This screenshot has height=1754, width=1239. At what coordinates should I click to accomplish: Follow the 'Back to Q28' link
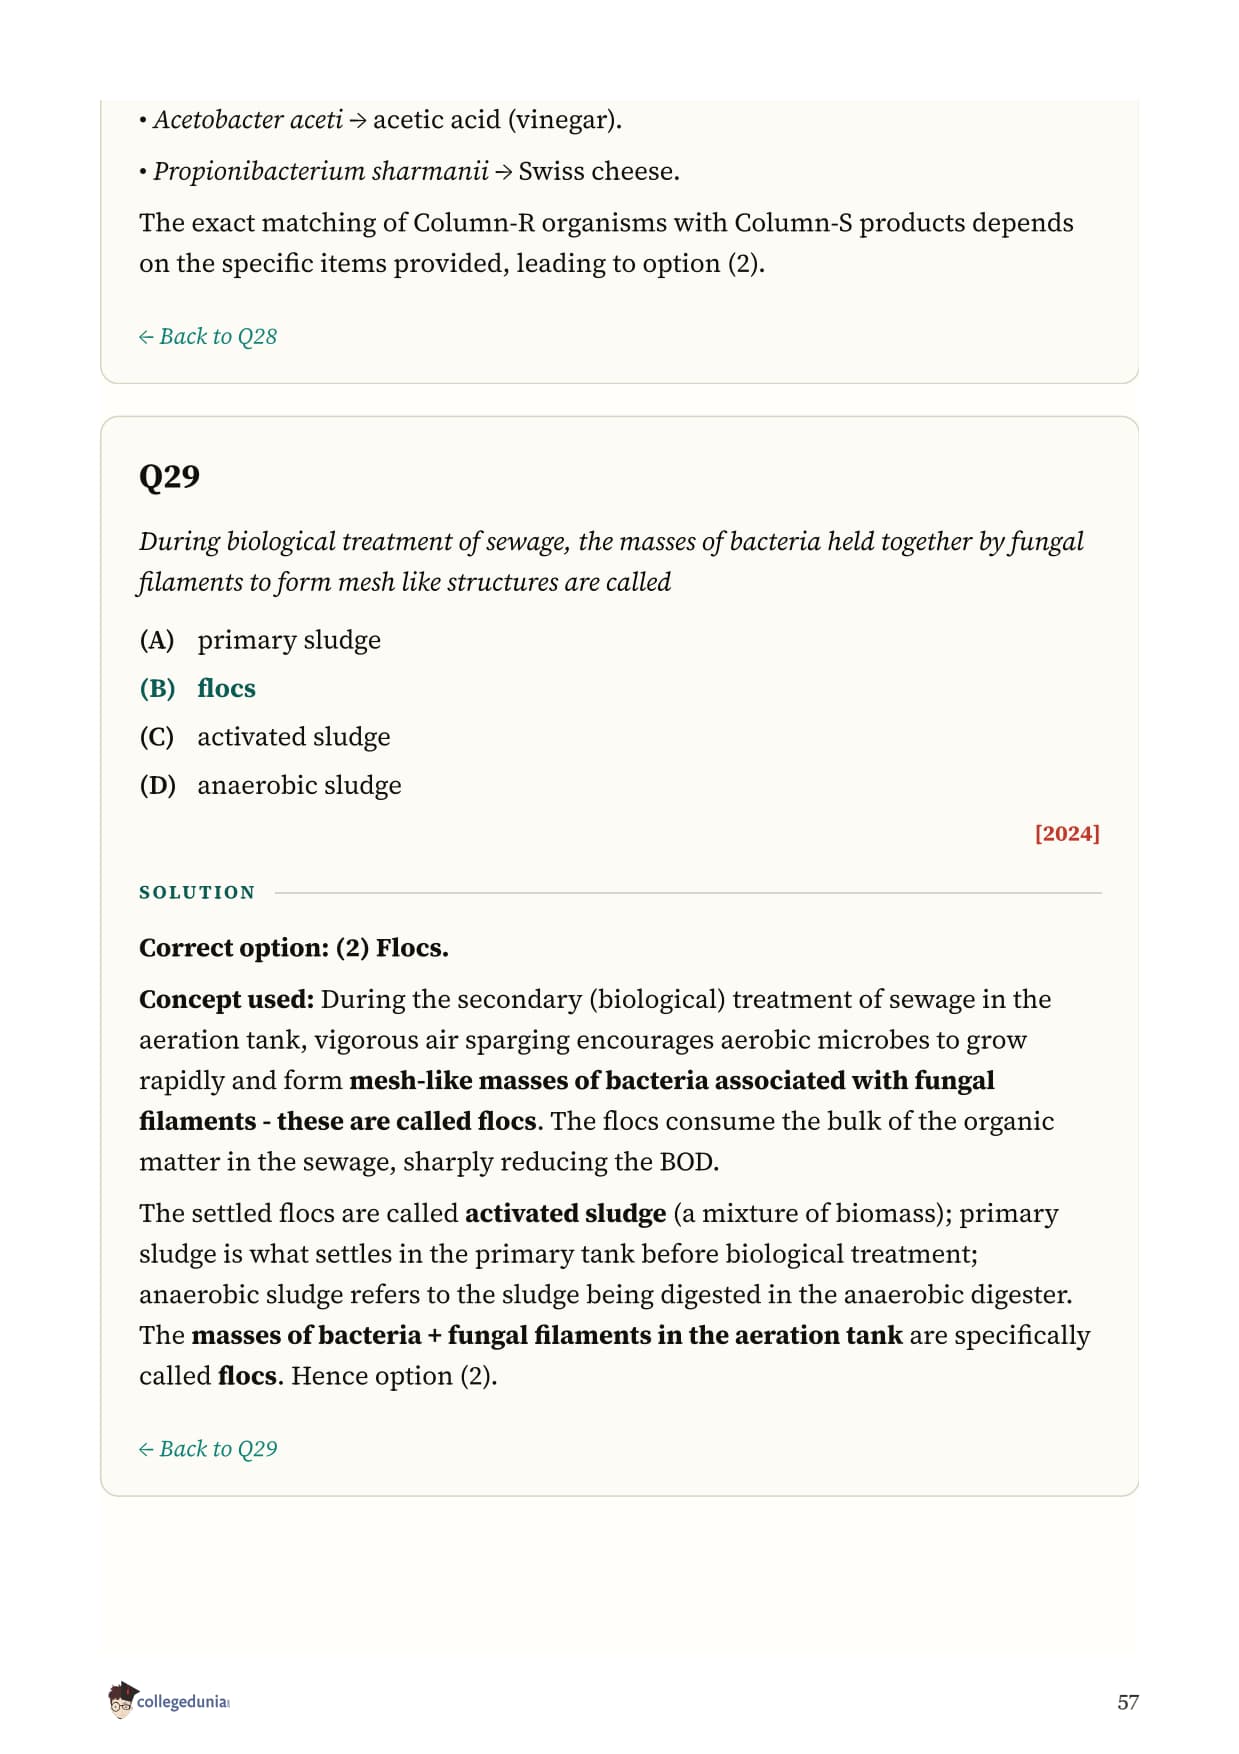(x=208, y=336)
